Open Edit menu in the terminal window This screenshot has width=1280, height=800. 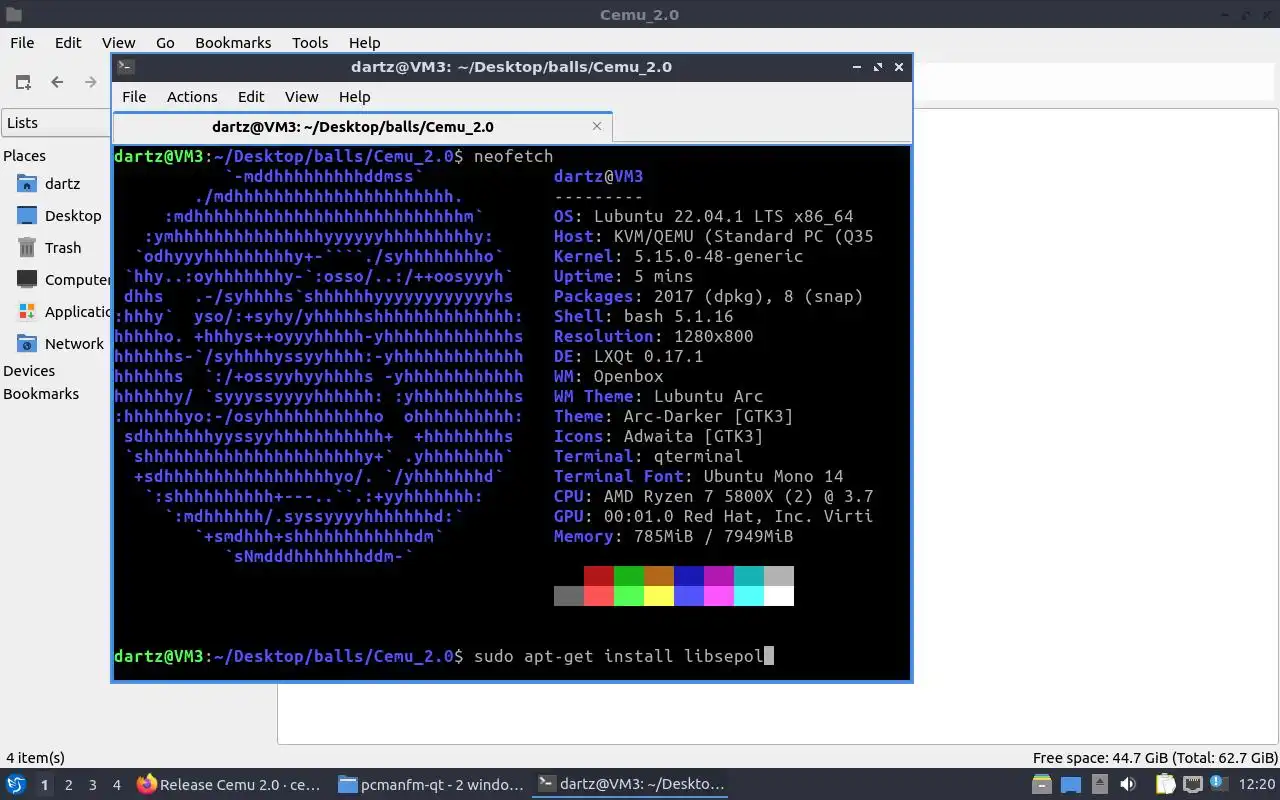point(251,96)
